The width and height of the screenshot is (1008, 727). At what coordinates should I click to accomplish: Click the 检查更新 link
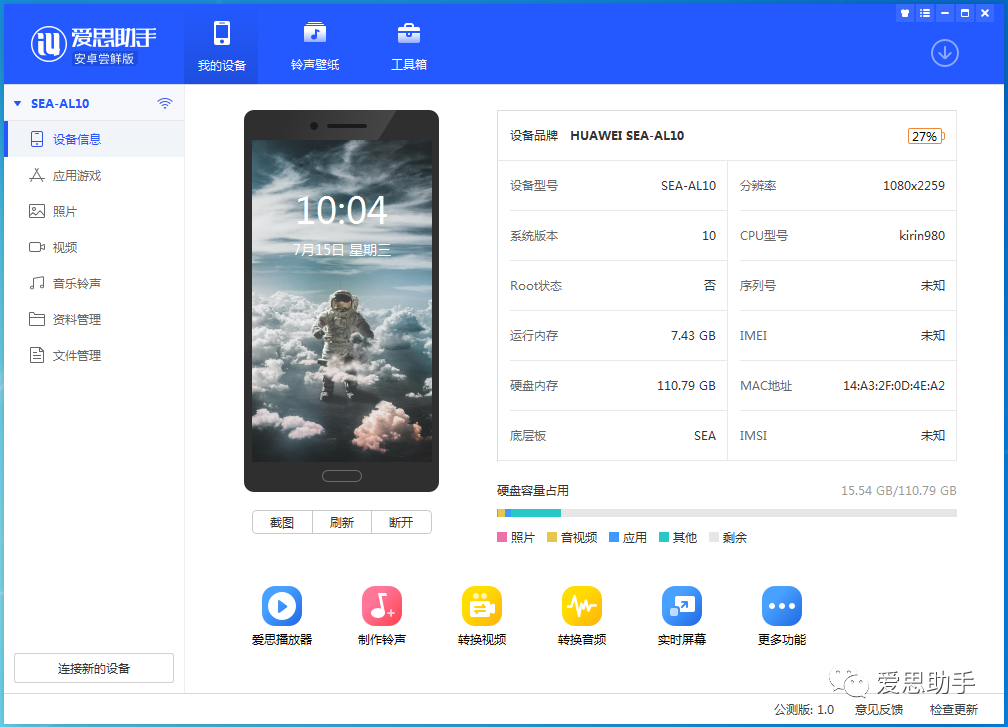pos(954,710)
